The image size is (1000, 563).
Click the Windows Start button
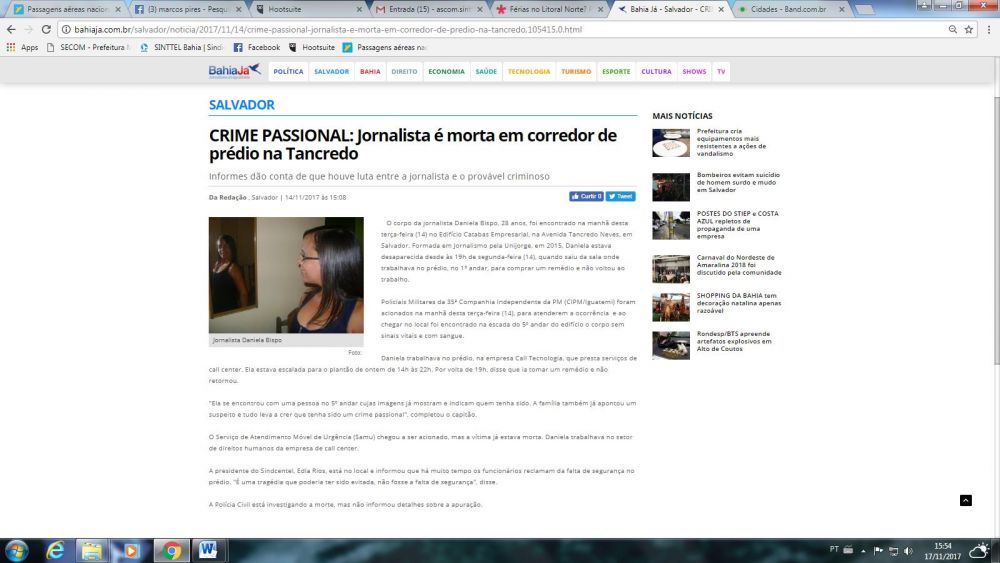point(17,550)
